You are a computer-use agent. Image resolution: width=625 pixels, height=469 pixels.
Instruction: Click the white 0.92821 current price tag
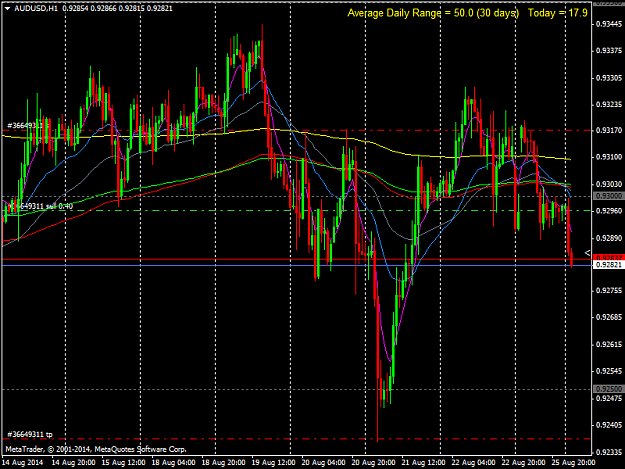tap(609, 265)
